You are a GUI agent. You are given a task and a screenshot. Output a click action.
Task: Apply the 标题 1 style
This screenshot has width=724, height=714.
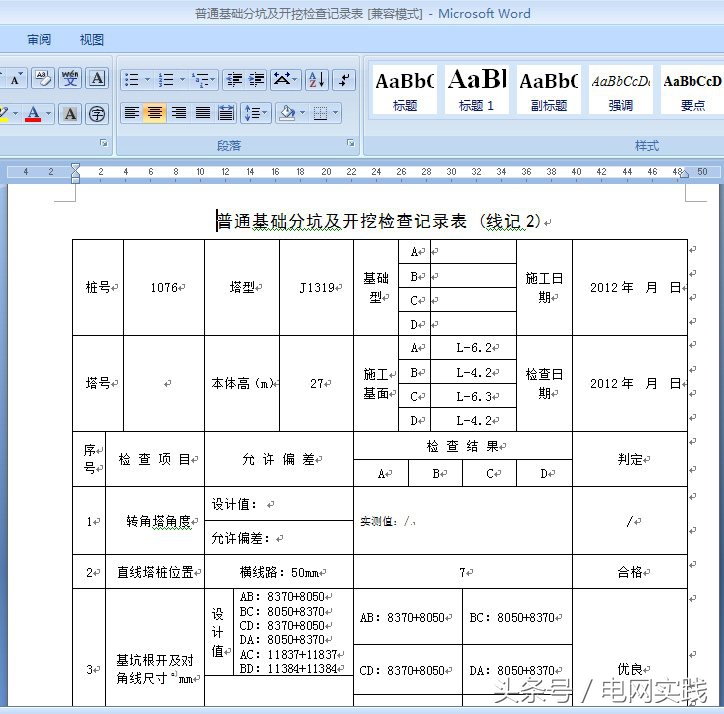tap(477, 90)
